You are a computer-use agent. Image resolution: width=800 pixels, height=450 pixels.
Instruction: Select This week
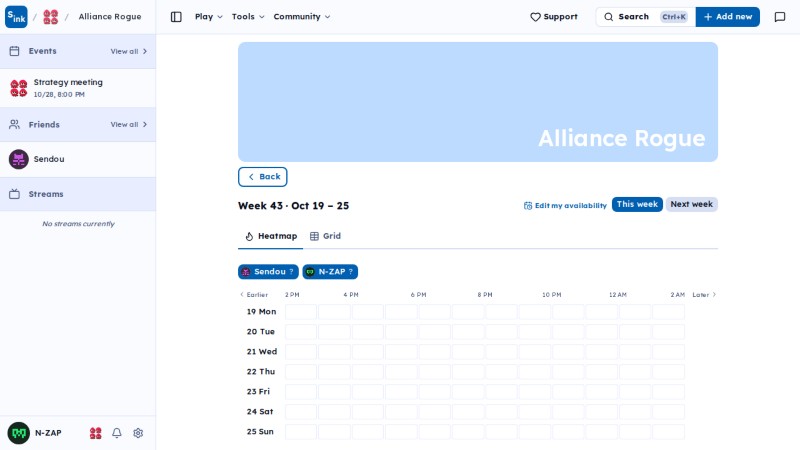click(x=637, y=205)
